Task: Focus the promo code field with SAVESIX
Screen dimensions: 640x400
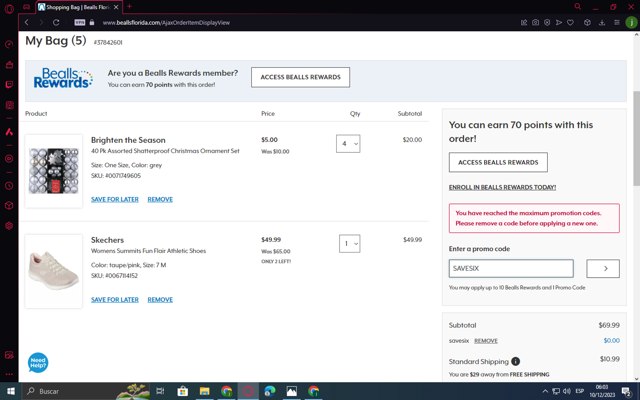Action: (x=511, y=269)
